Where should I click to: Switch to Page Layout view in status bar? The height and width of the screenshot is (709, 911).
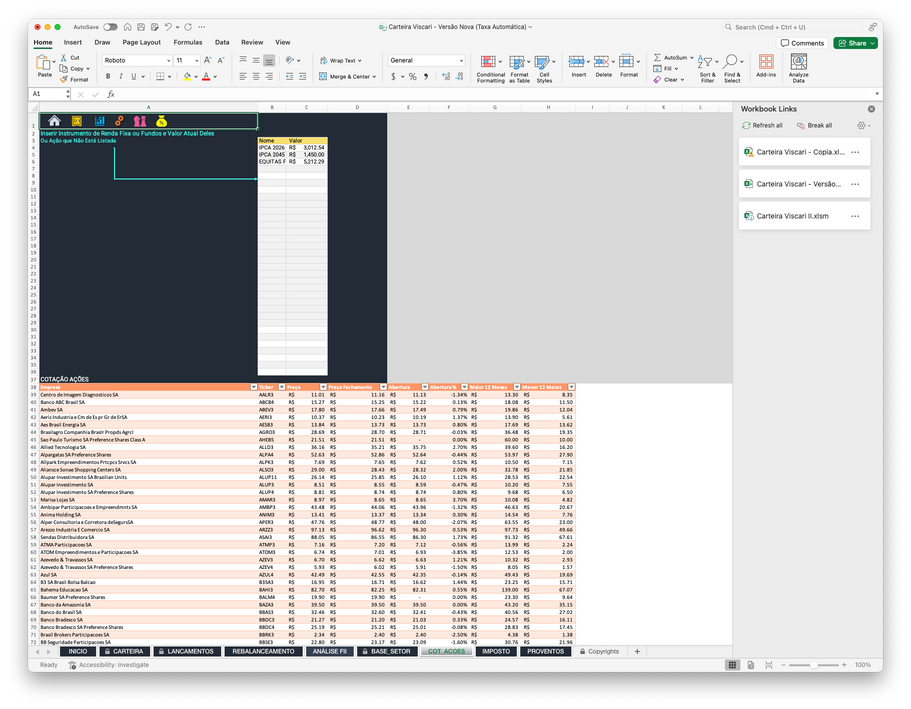coord(749,664)
